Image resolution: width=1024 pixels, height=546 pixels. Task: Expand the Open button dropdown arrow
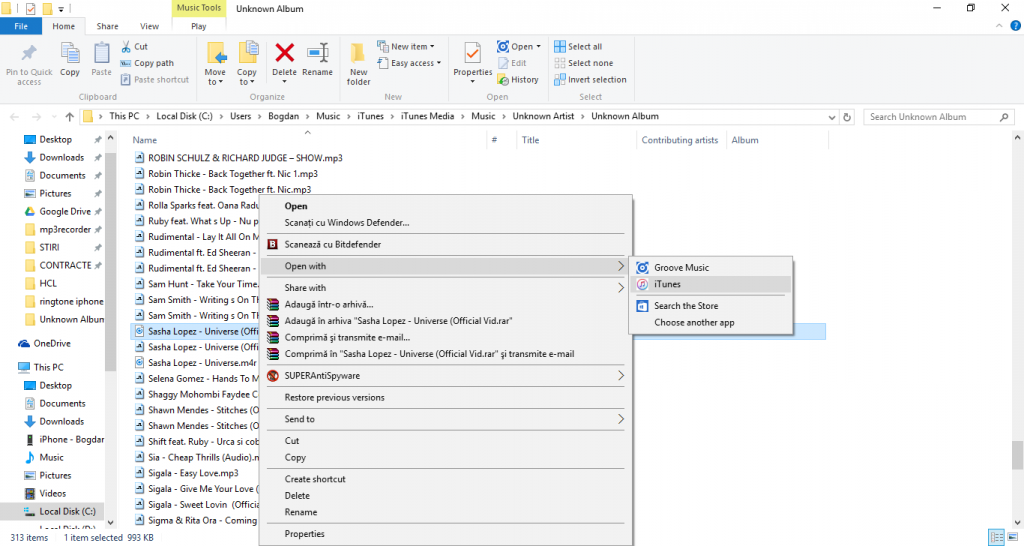[538, 46]
